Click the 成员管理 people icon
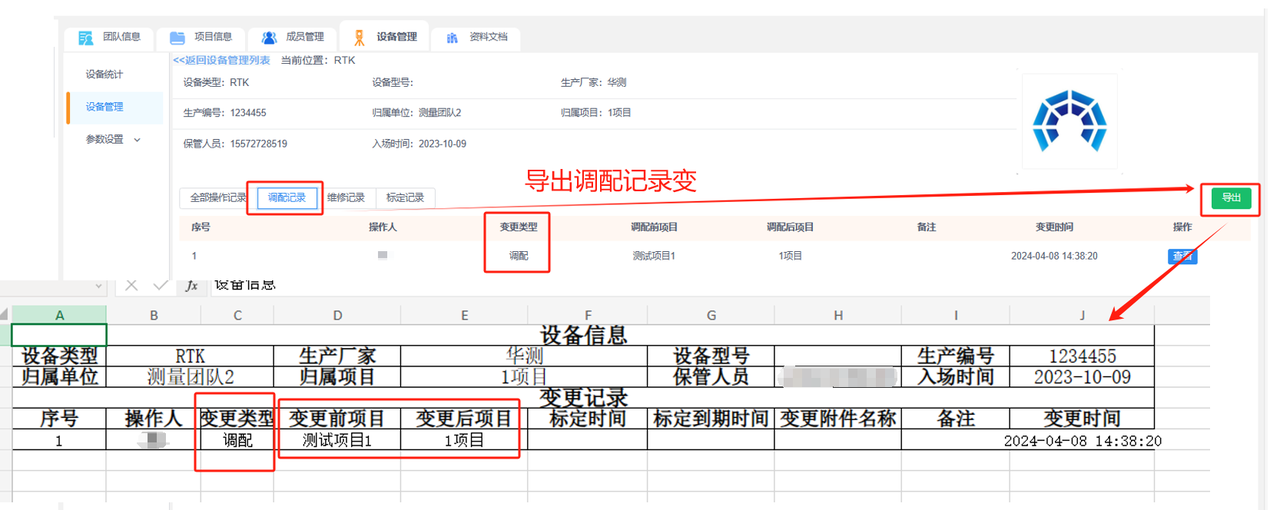The image size is (1280, 510). 269,38
